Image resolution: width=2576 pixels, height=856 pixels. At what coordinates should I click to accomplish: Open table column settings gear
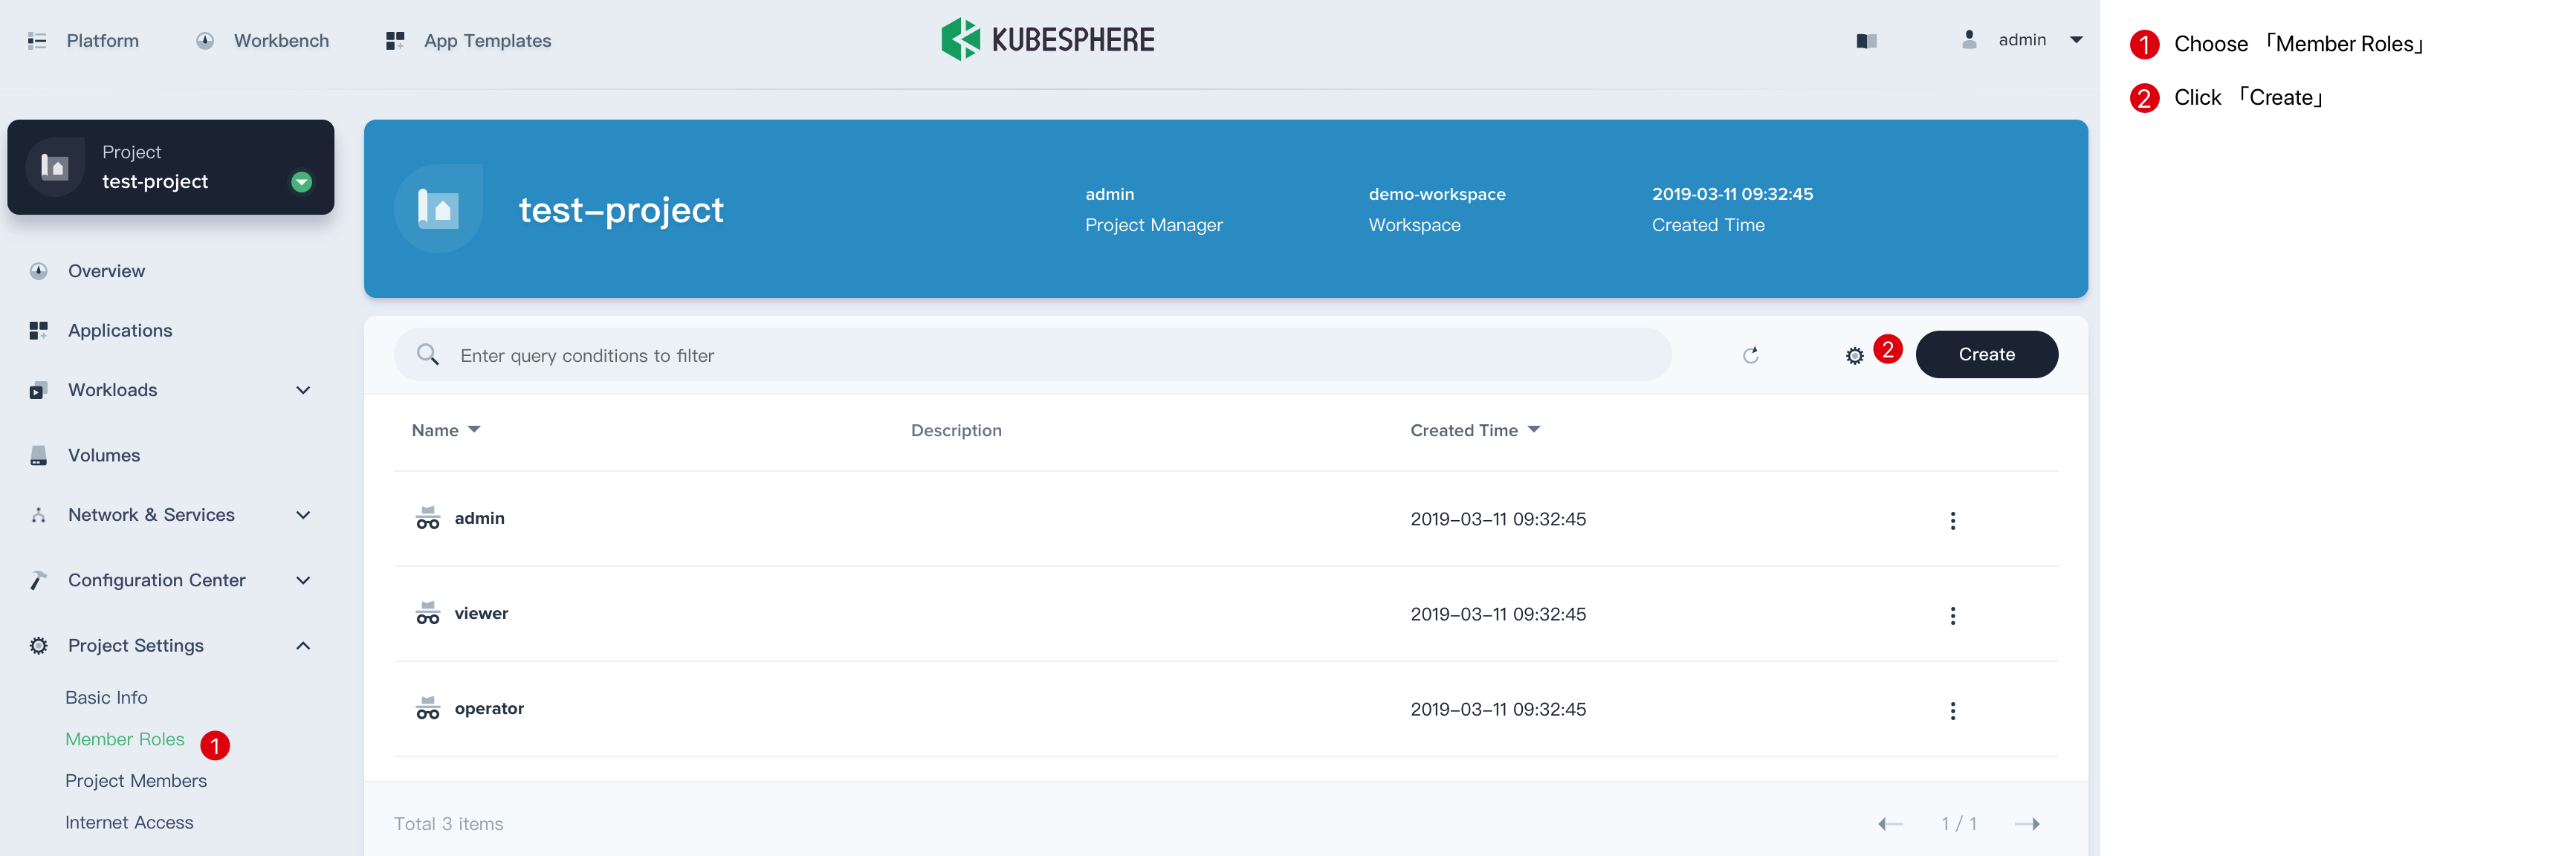pyautogui.click(x=1855, y=356)
